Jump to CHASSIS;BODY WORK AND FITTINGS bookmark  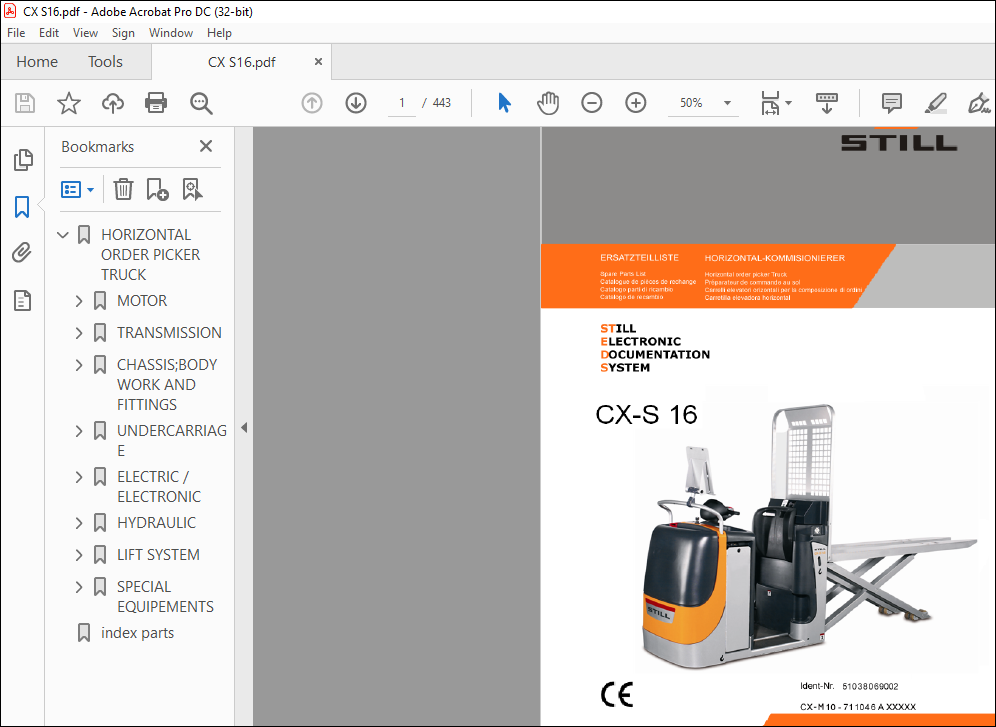click(x=167, y=385)
